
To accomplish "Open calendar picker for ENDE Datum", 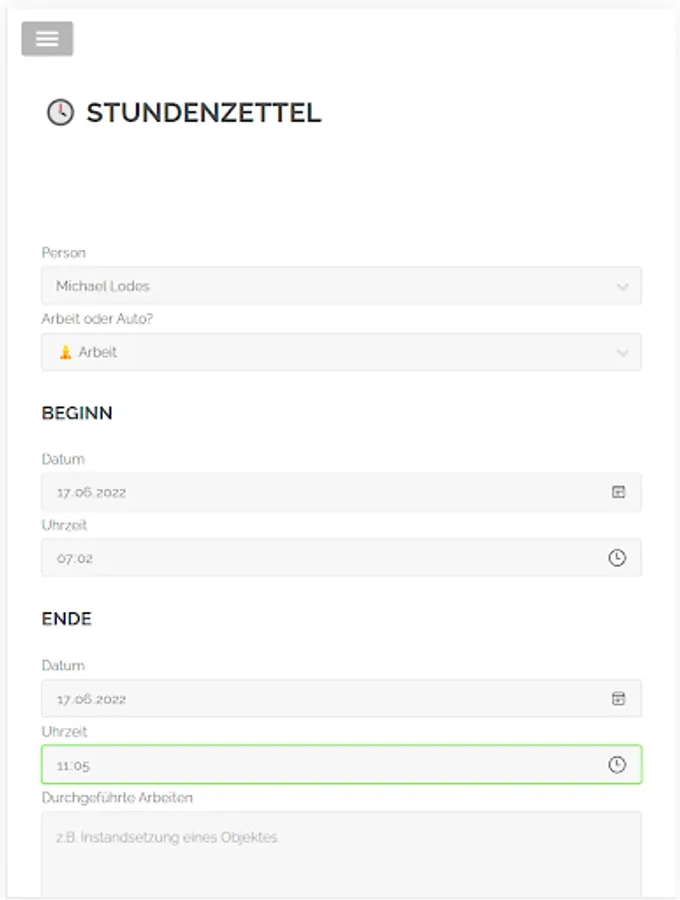I will pos(618,698).
